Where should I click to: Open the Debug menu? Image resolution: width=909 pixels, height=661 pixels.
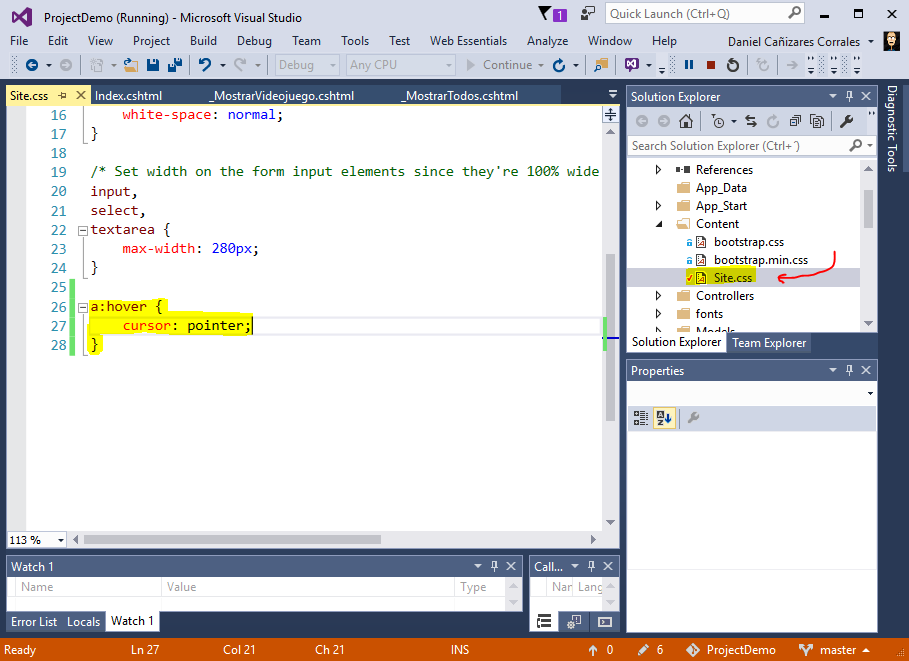(254, 41)
